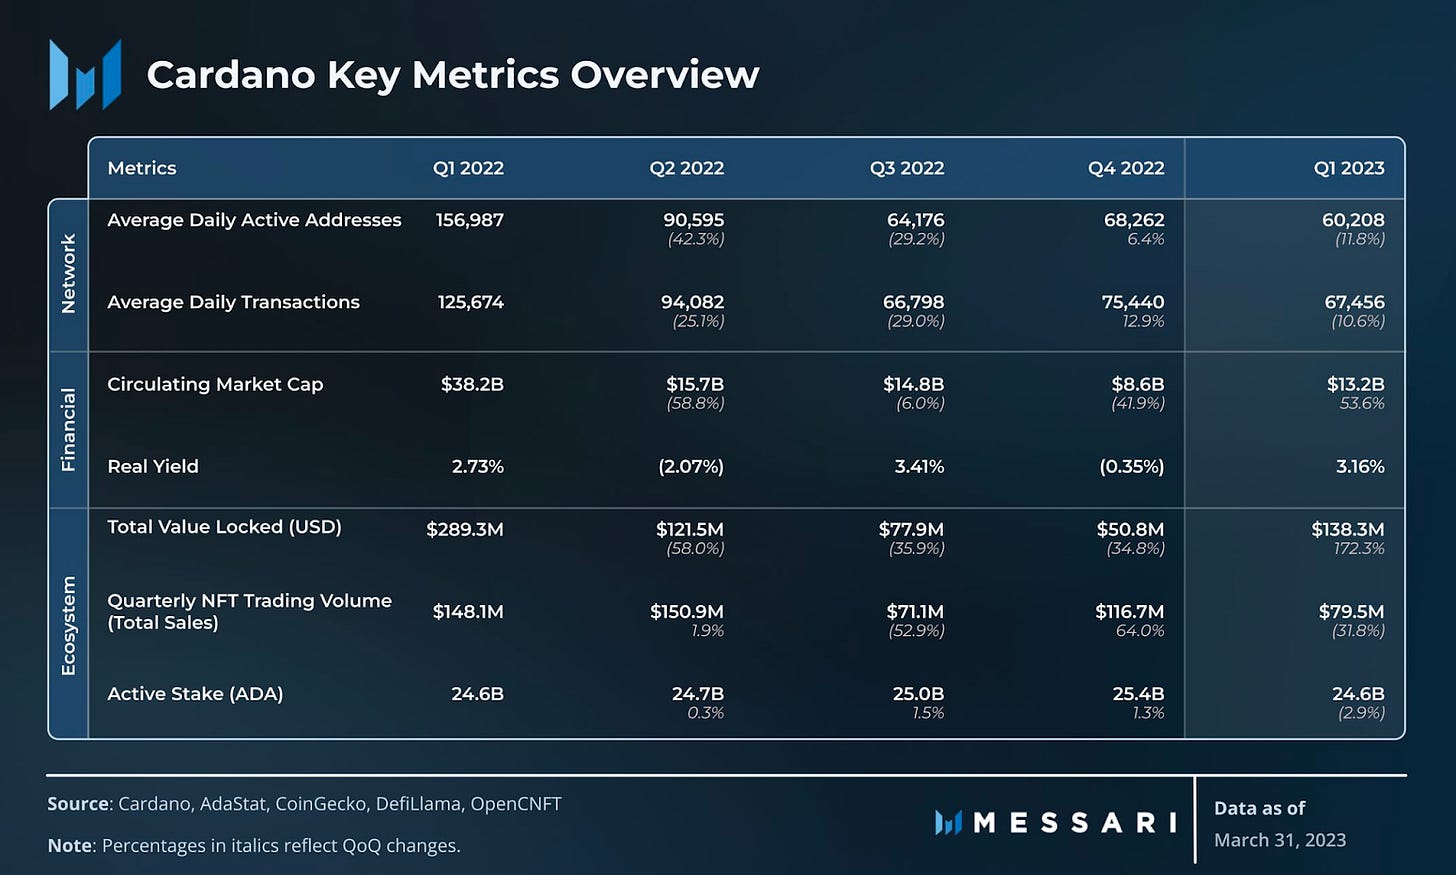This screenshot has height=875, width=1456.
Task: Select the value 66,798
Action: coord(913,302)
